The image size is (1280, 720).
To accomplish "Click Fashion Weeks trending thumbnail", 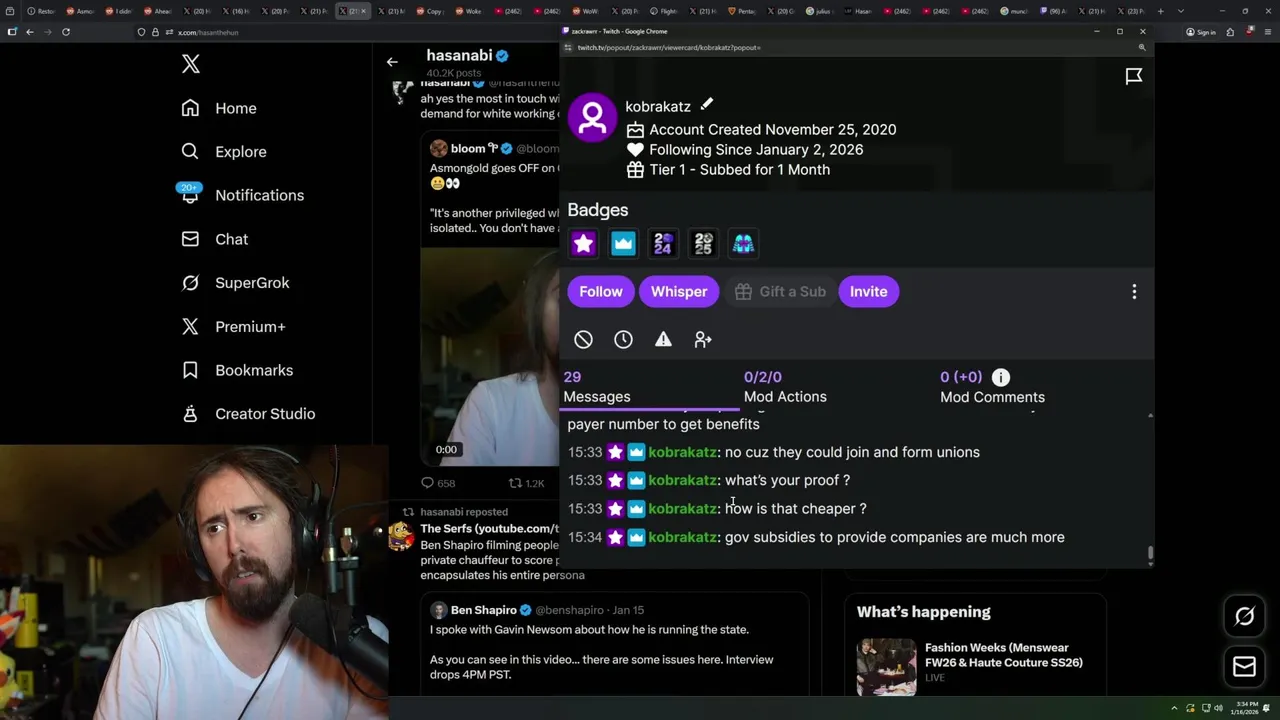I will [886, 666].
